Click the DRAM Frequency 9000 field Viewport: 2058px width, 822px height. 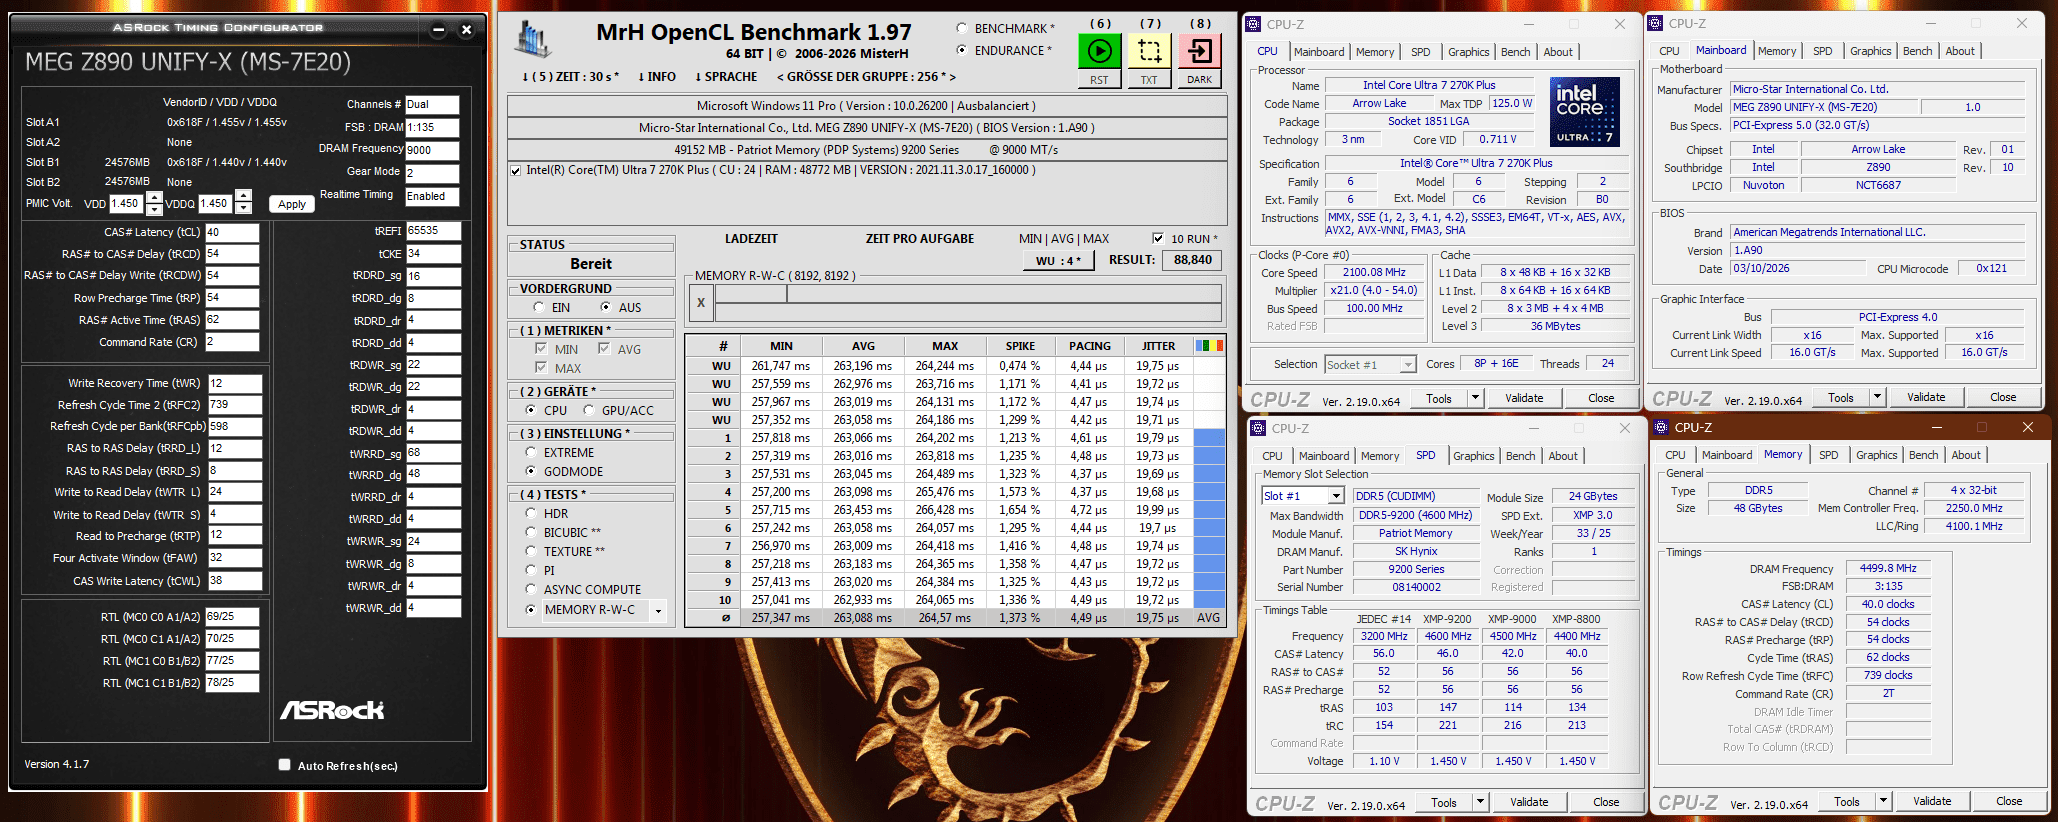point(432,150)
